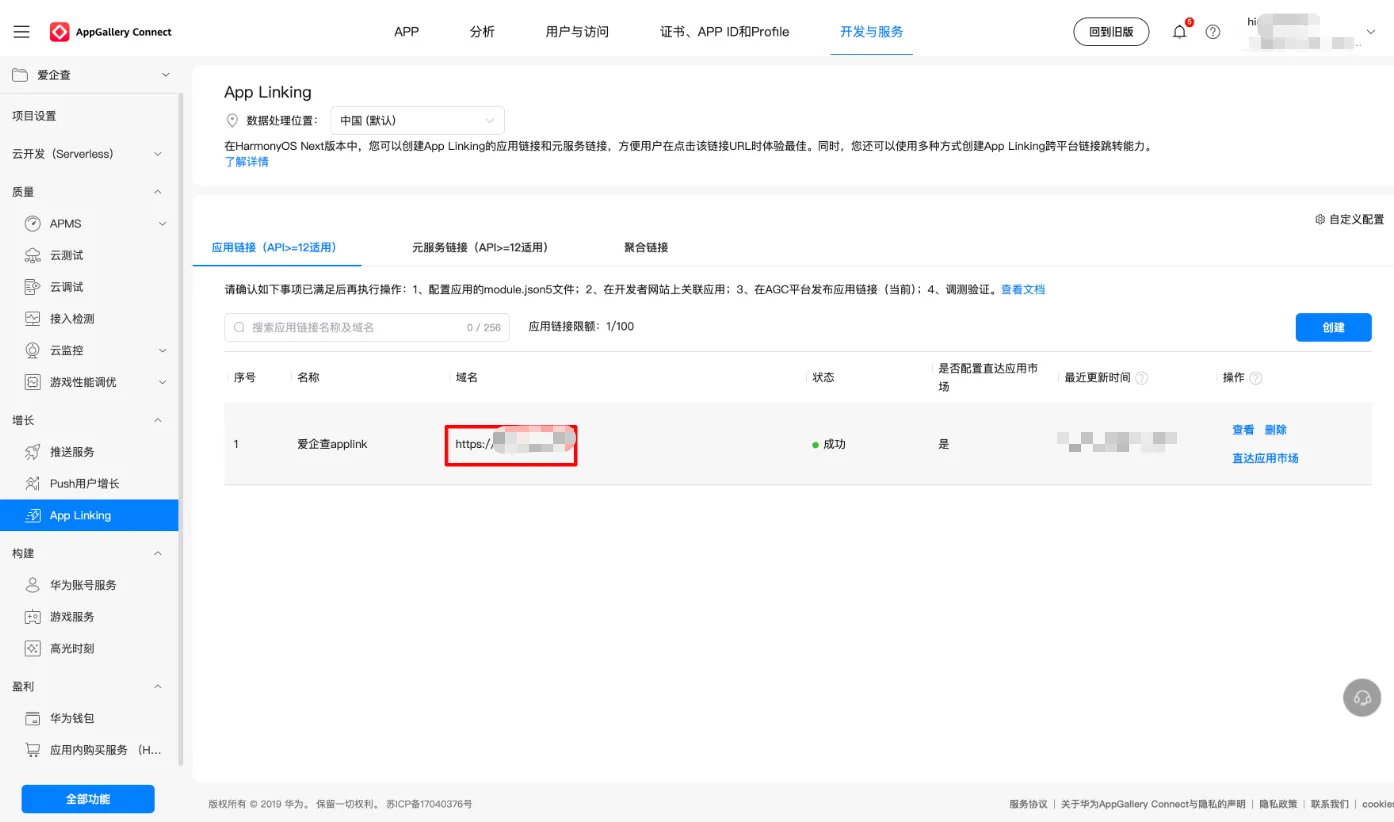This screenshot has height=822, width=1394.
Task: Collapse the 构建 section
Action: pos(158,553)
